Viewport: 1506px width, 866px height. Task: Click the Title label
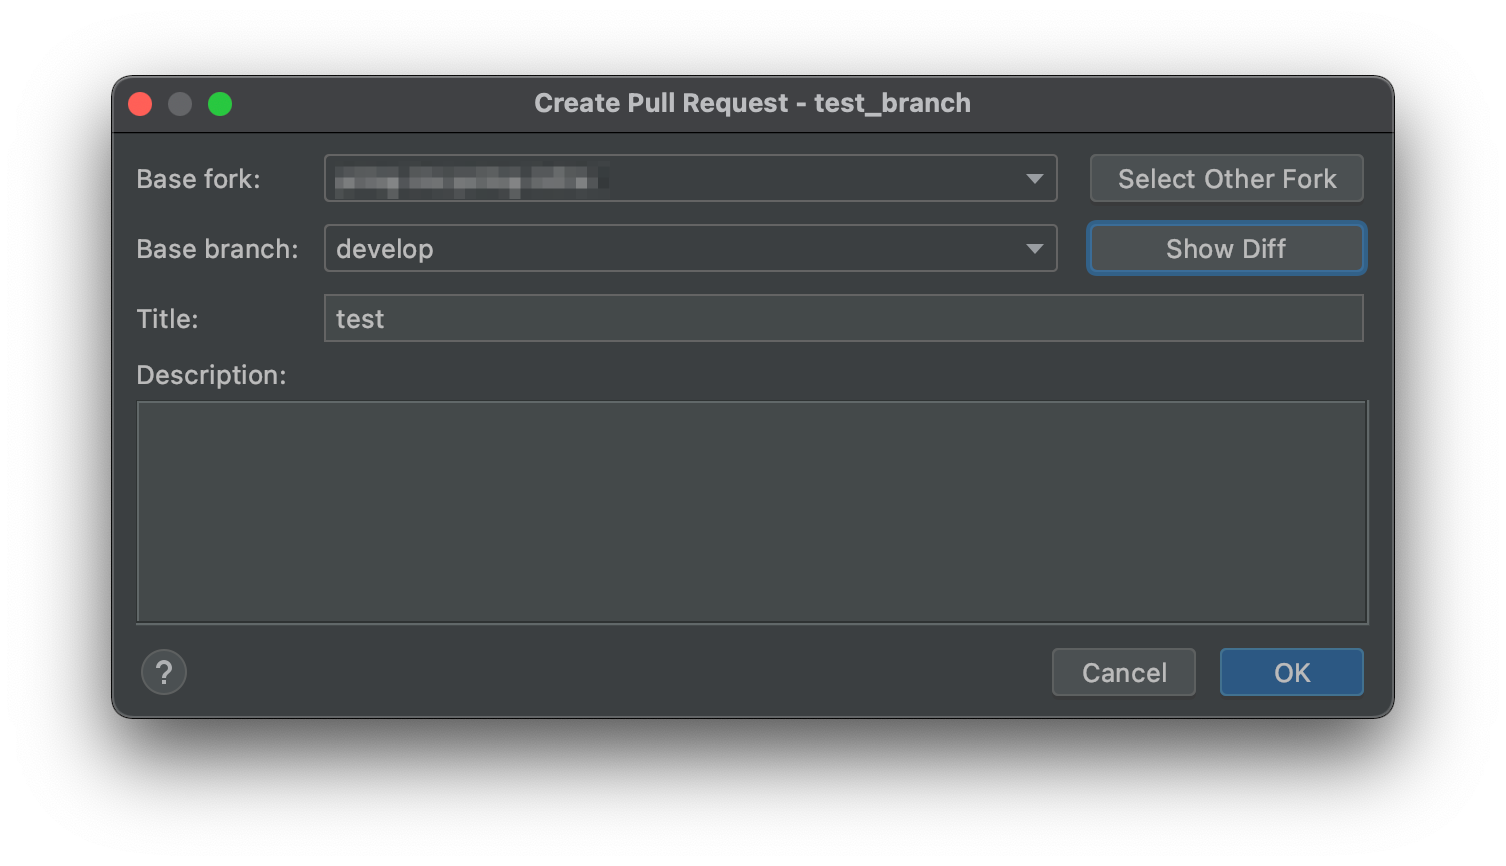coord(167,319)
